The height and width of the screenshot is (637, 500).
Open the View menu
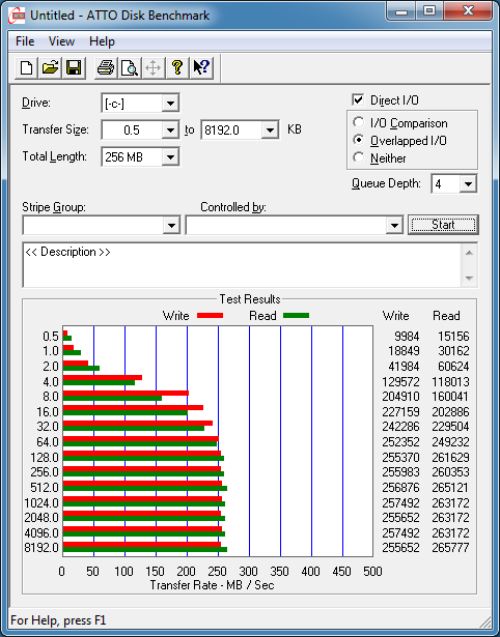tap(62, 41)
